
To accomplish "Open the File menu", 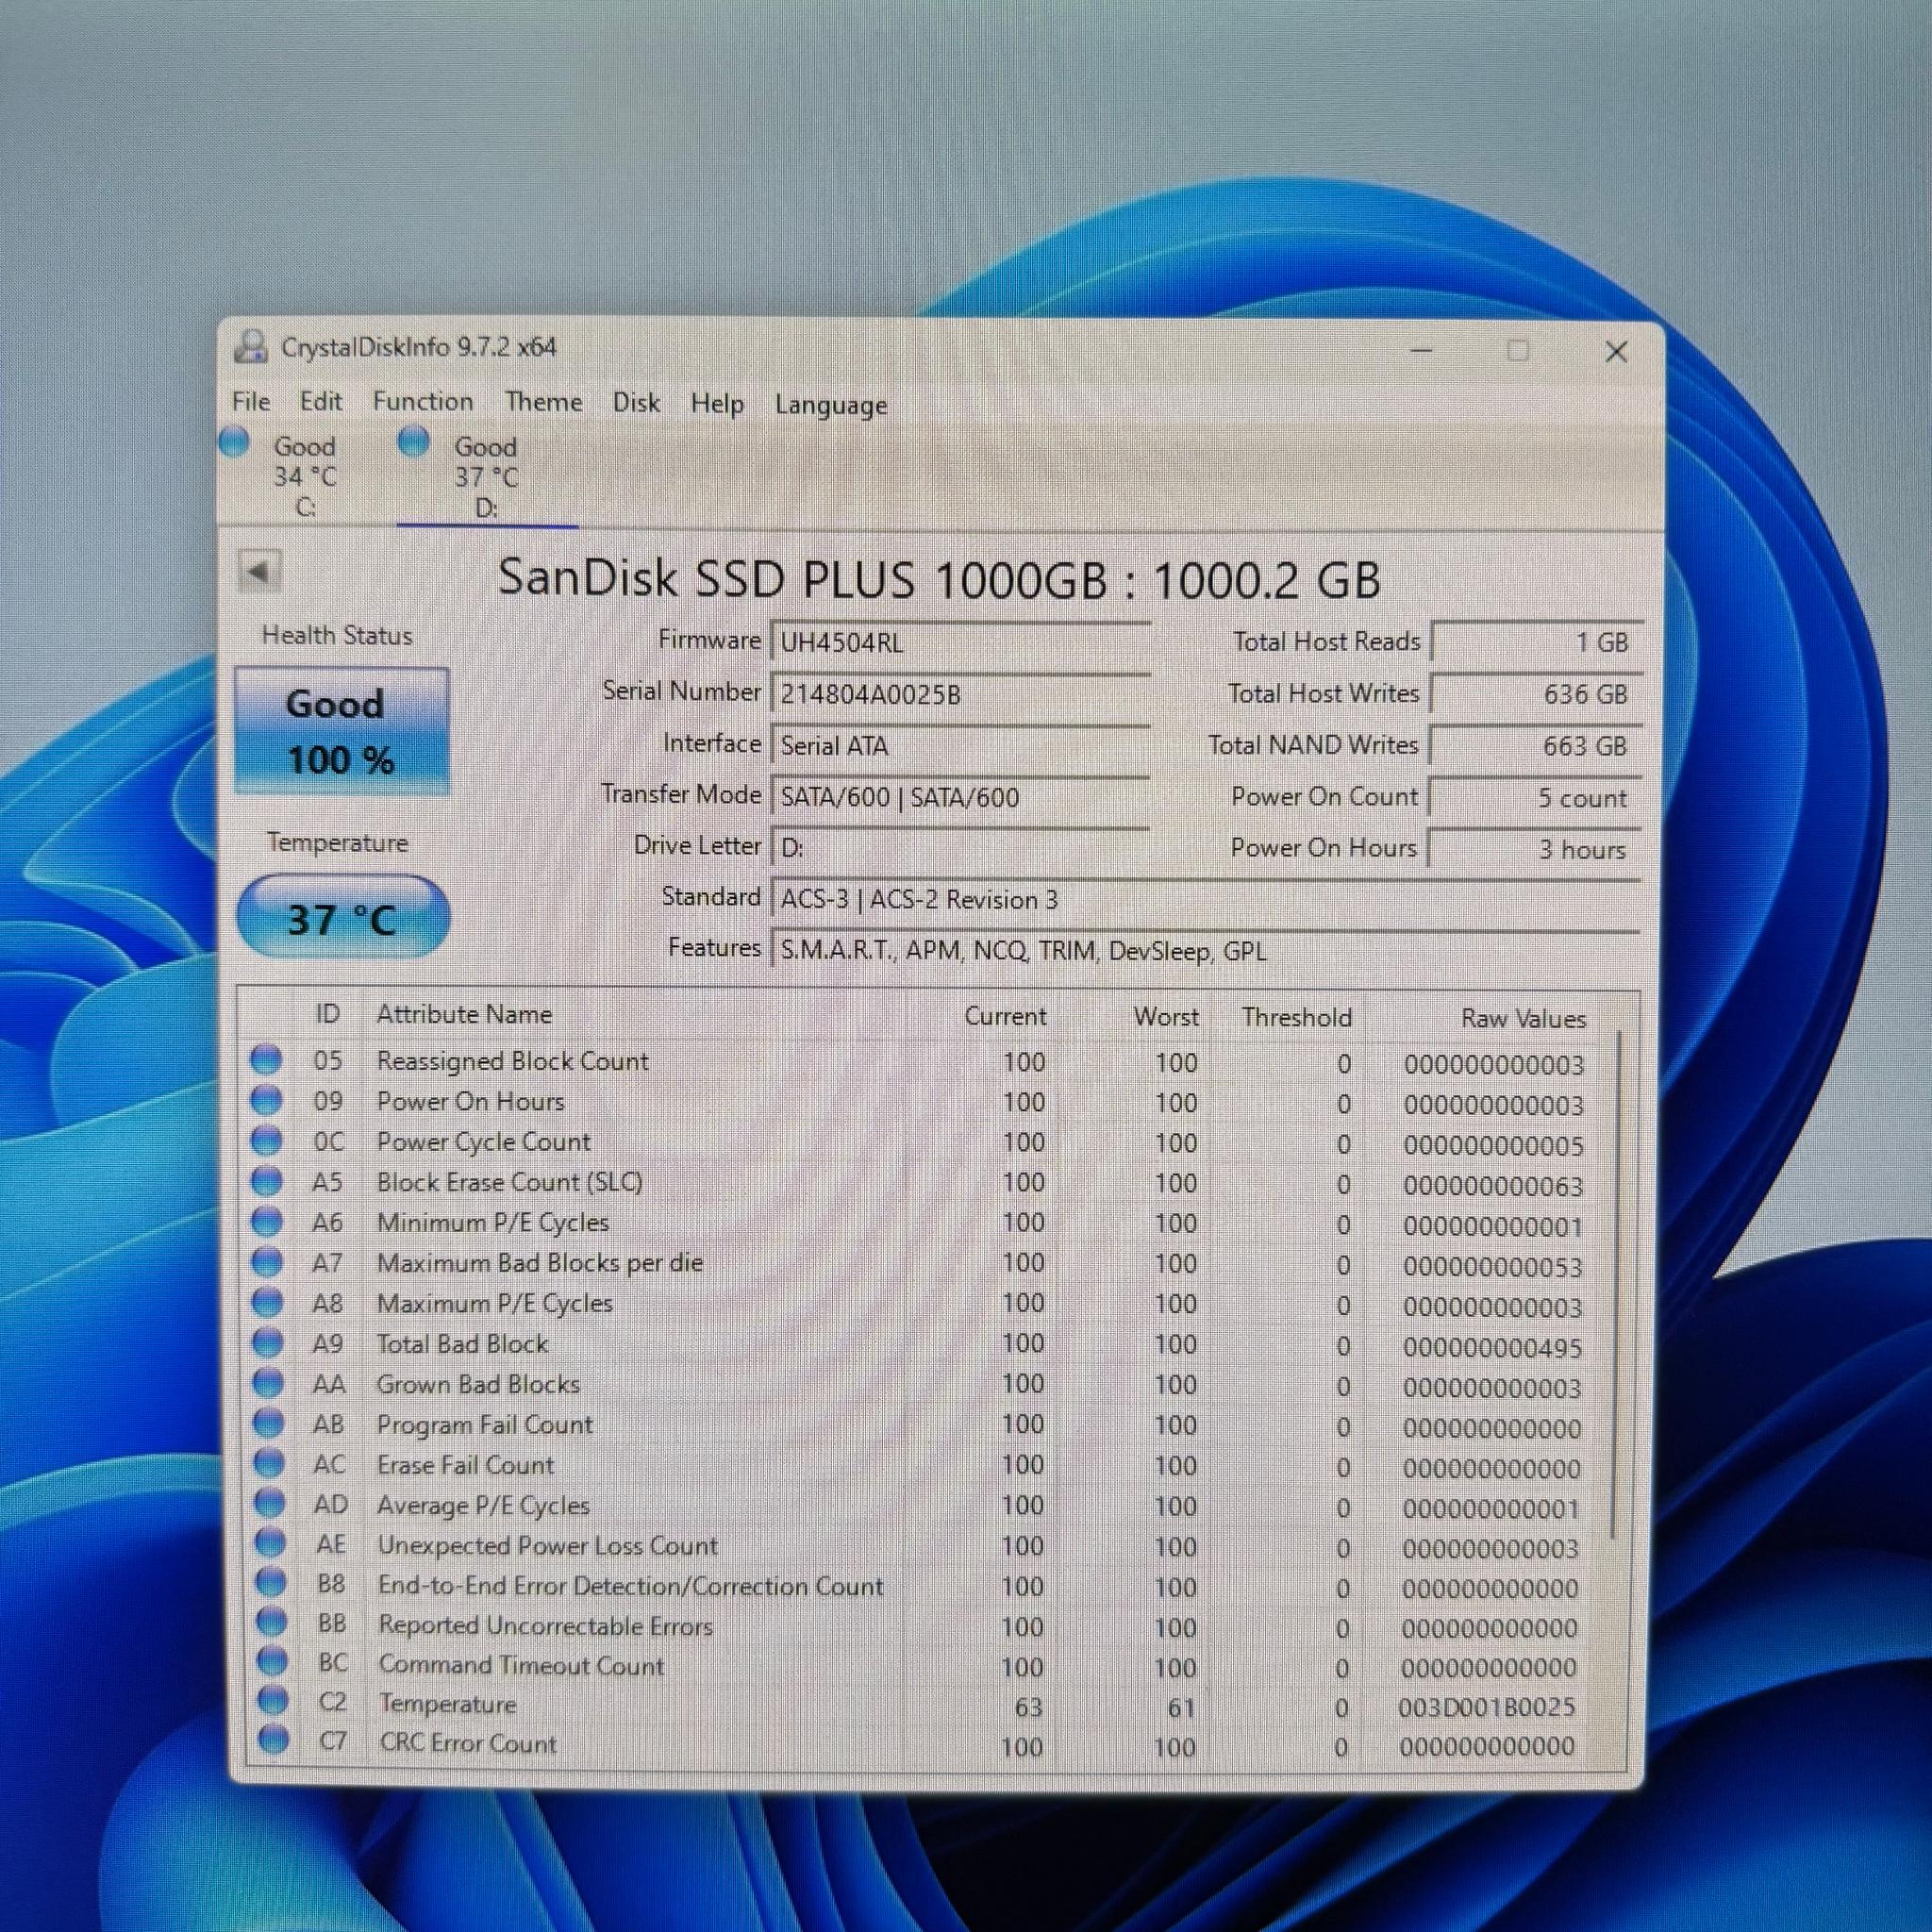I will 251,402.
